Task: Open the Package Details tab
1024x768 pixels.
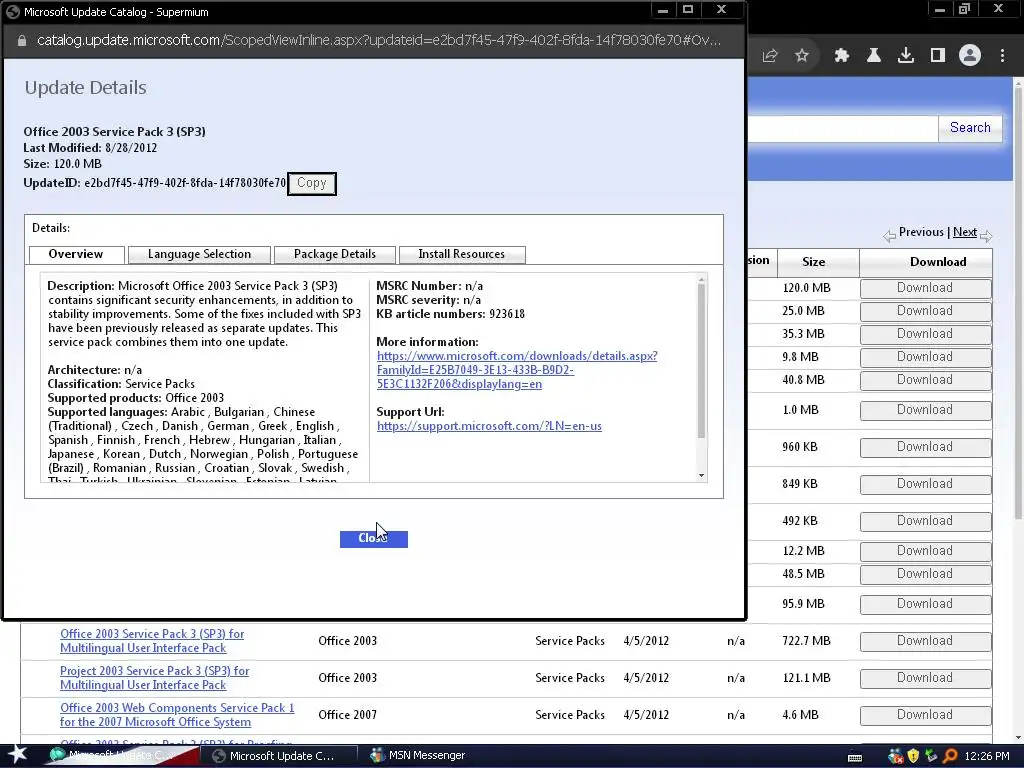Action: pyautogui.click(x=334, y=254)
